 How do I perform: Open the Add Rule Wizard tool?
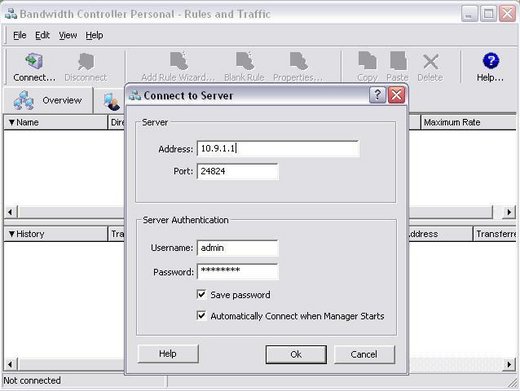[178, 67]
